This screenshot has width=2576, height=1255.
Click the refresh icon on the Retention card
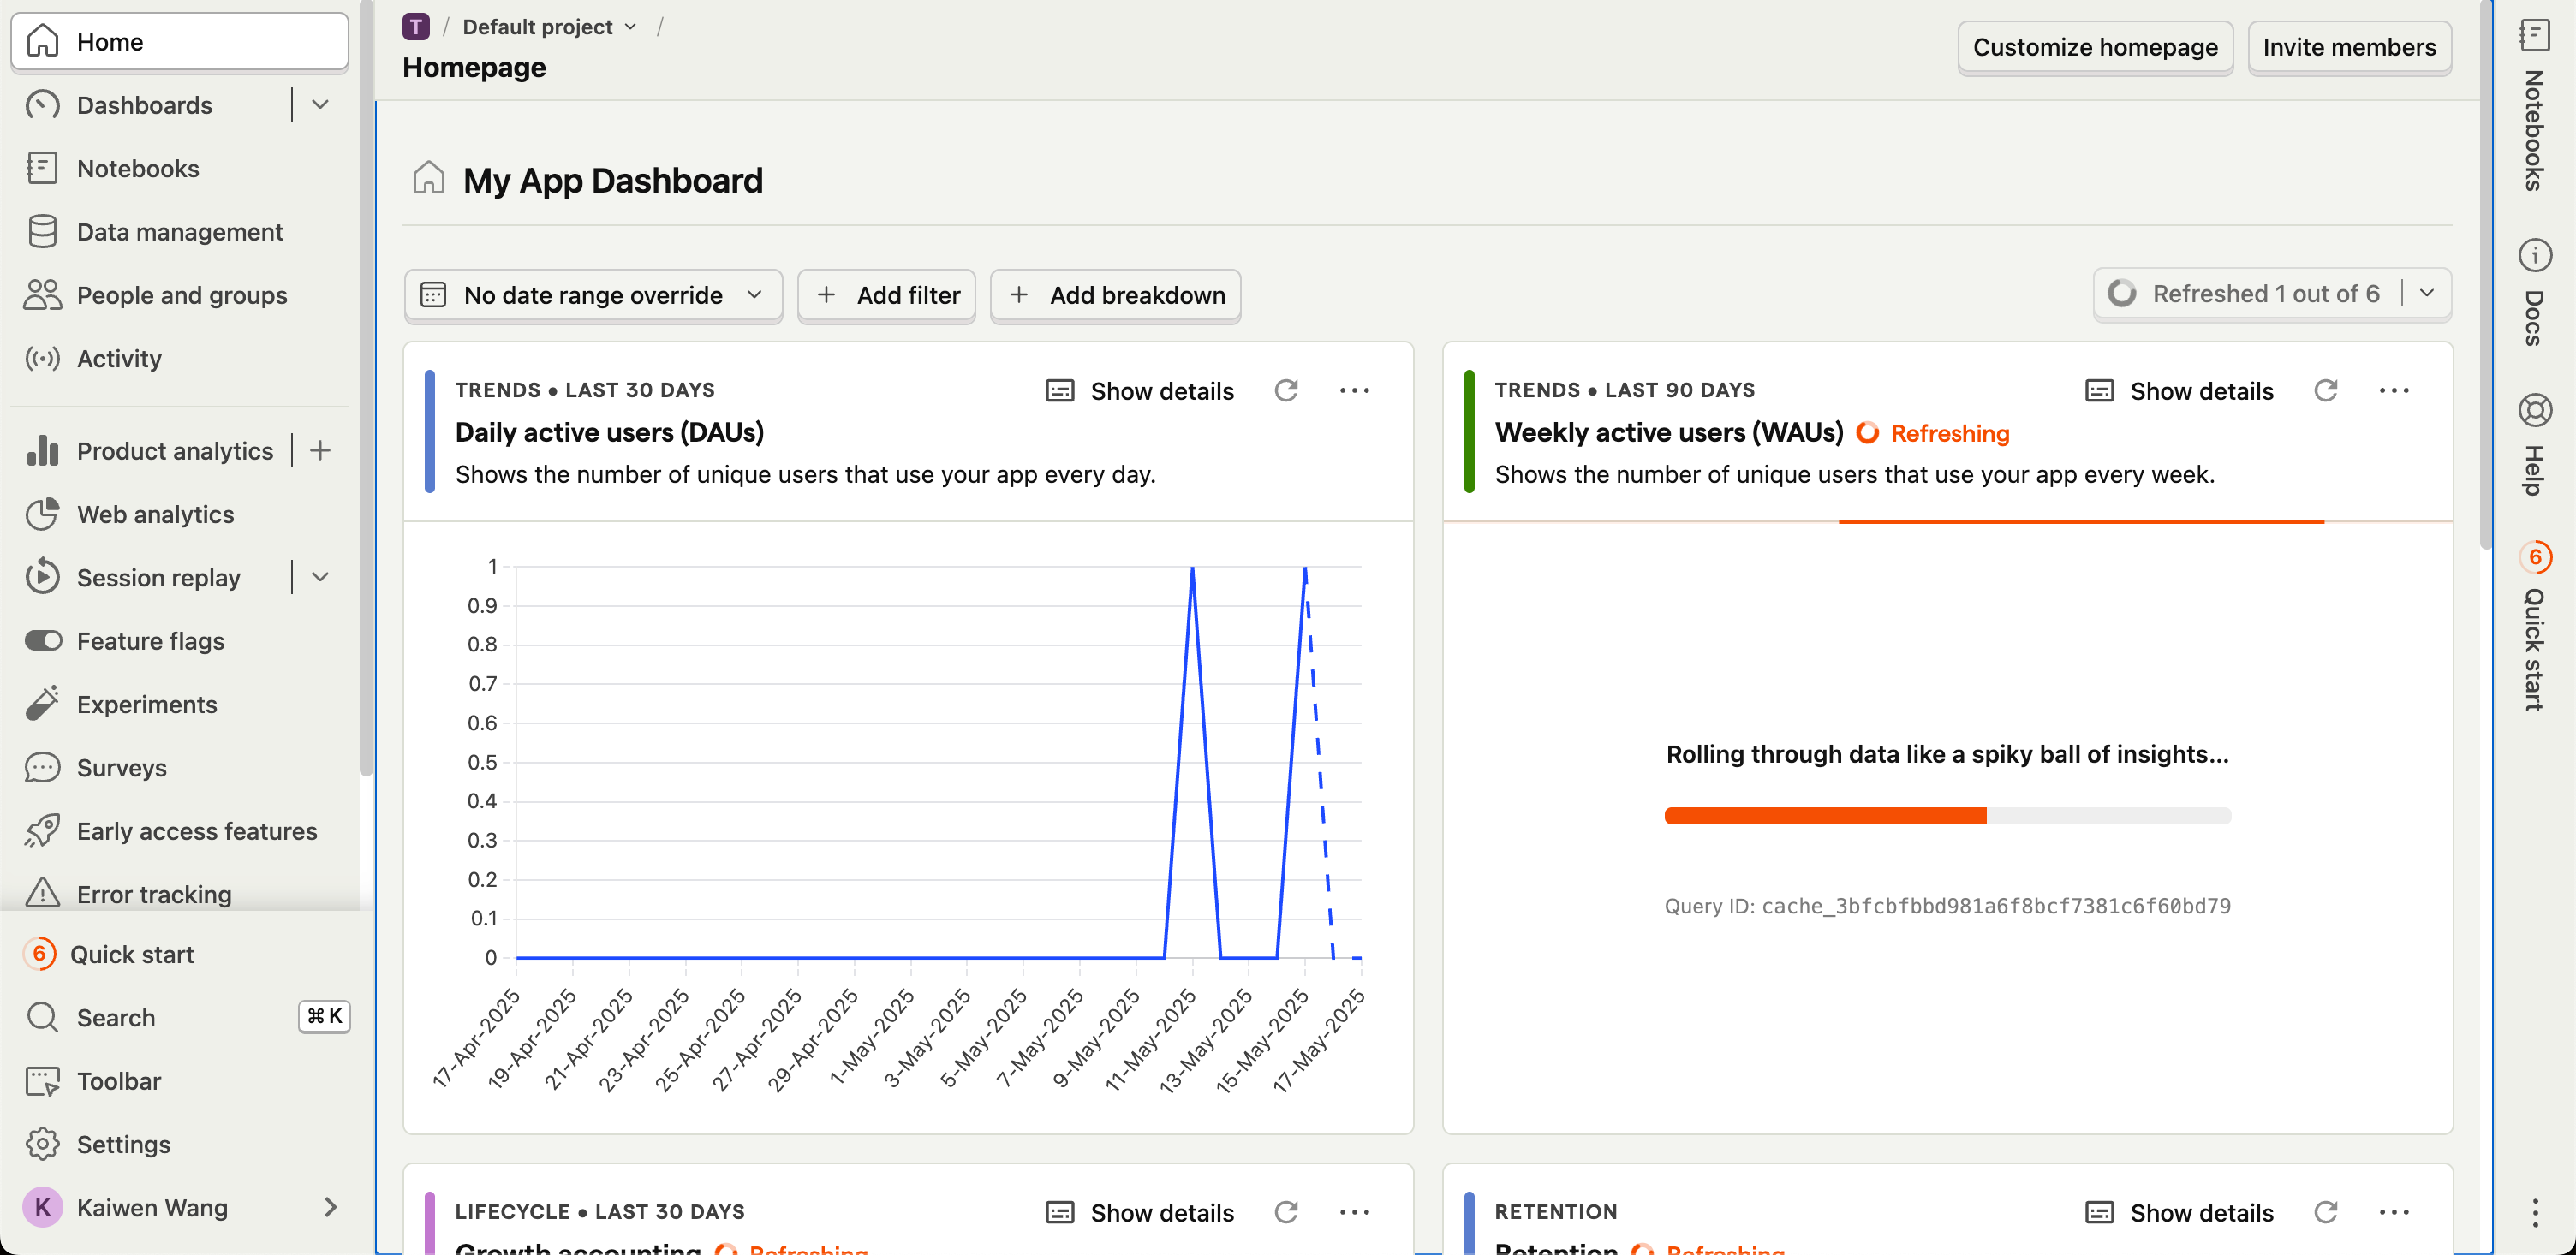point(2325,1212)
